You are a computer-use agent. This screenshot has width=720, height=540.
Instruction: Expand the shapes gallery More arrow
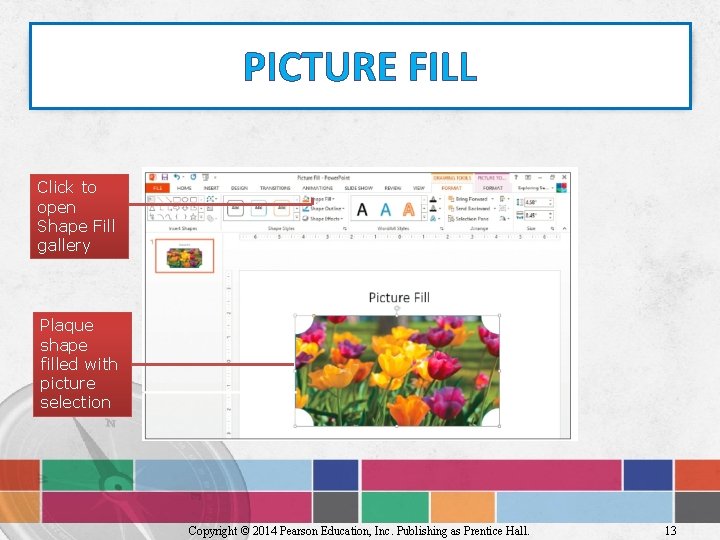202,217
